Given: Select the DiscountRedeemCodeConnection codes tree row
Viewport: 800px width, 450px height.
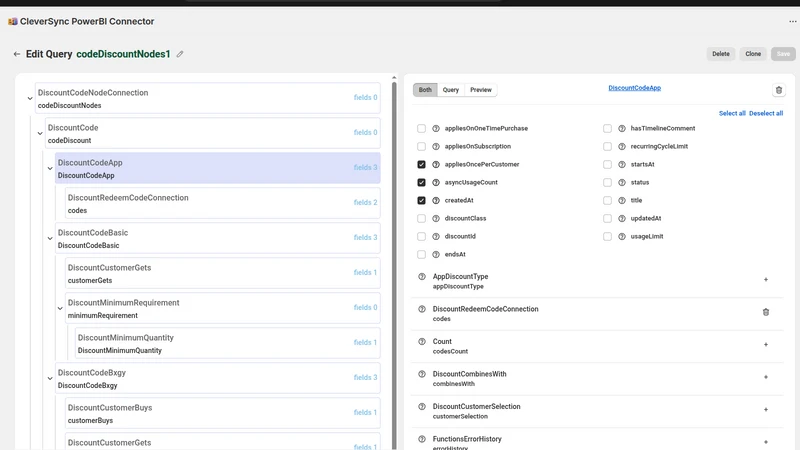Looking at the screenshot, I should pyautogui.click(x=222, y=203).
